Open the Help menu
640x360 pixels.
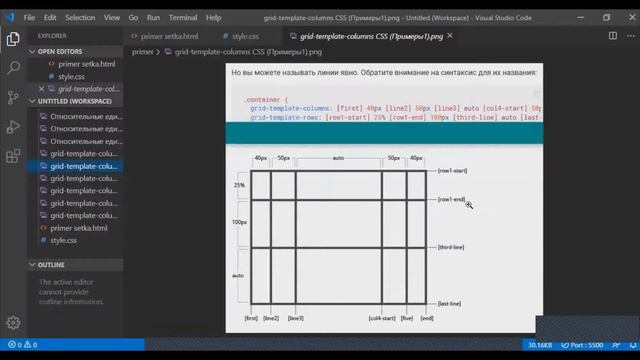213,18
